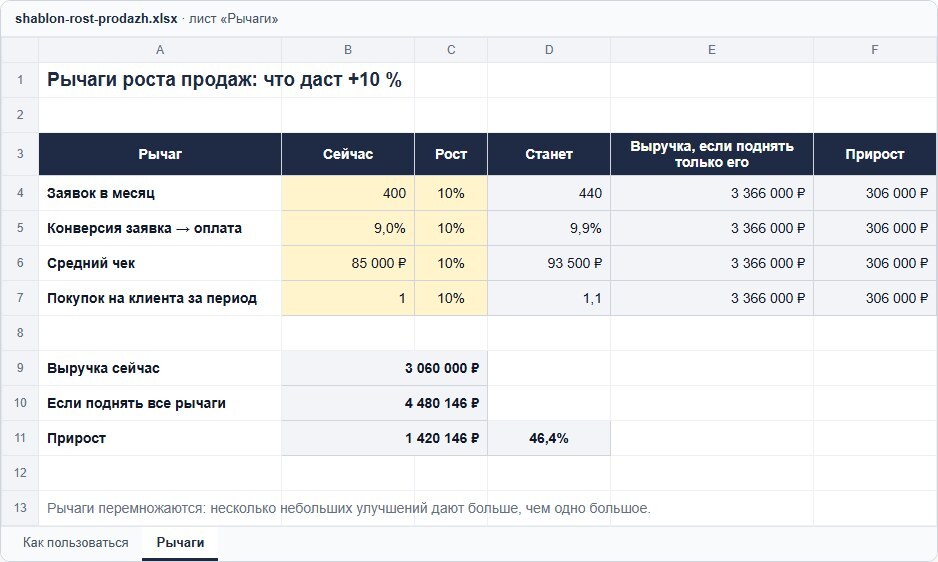Select the «Заявок в месяц» cell
Viewport: 938px width, 562px height.
(160, 193)
